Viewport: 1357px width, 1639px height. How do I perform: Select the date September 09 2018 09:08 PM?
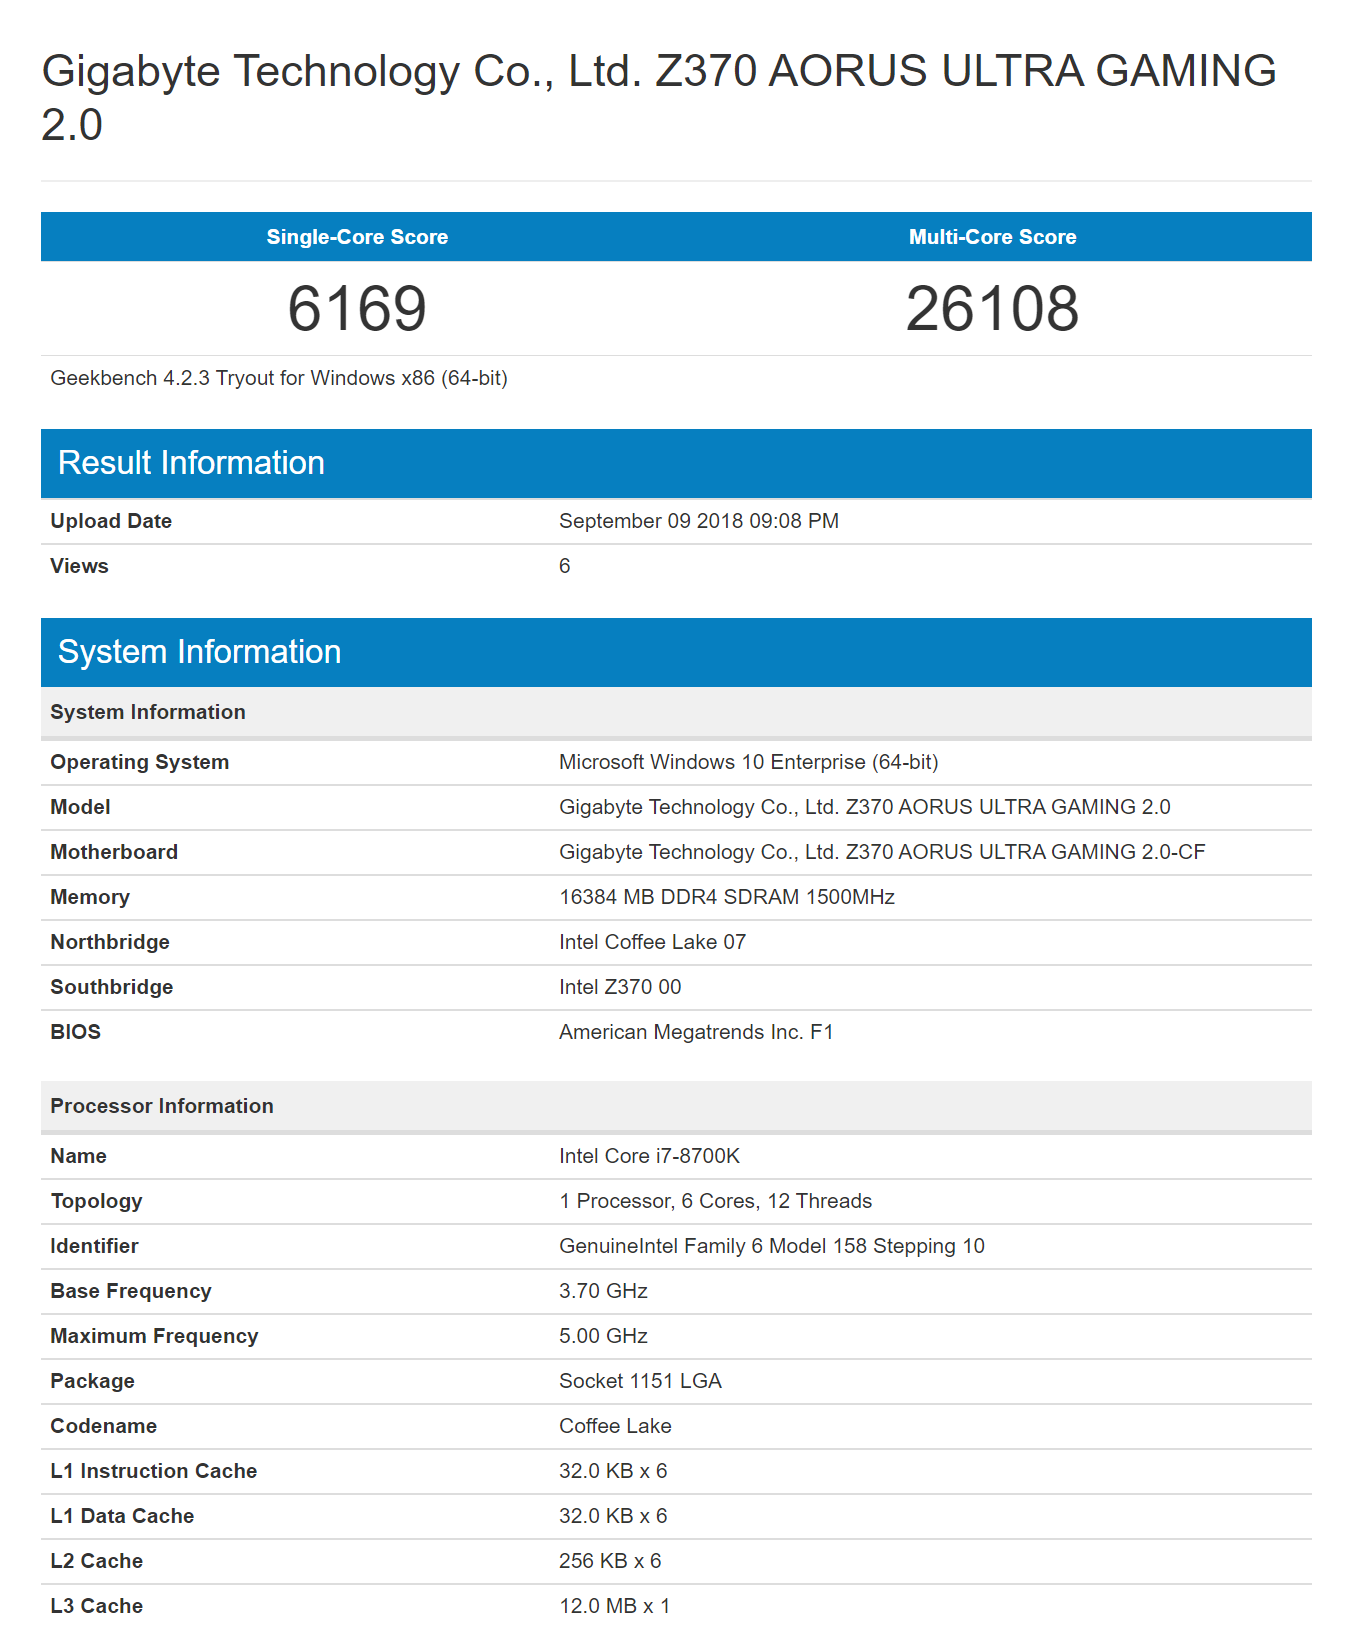coord(699,521)
